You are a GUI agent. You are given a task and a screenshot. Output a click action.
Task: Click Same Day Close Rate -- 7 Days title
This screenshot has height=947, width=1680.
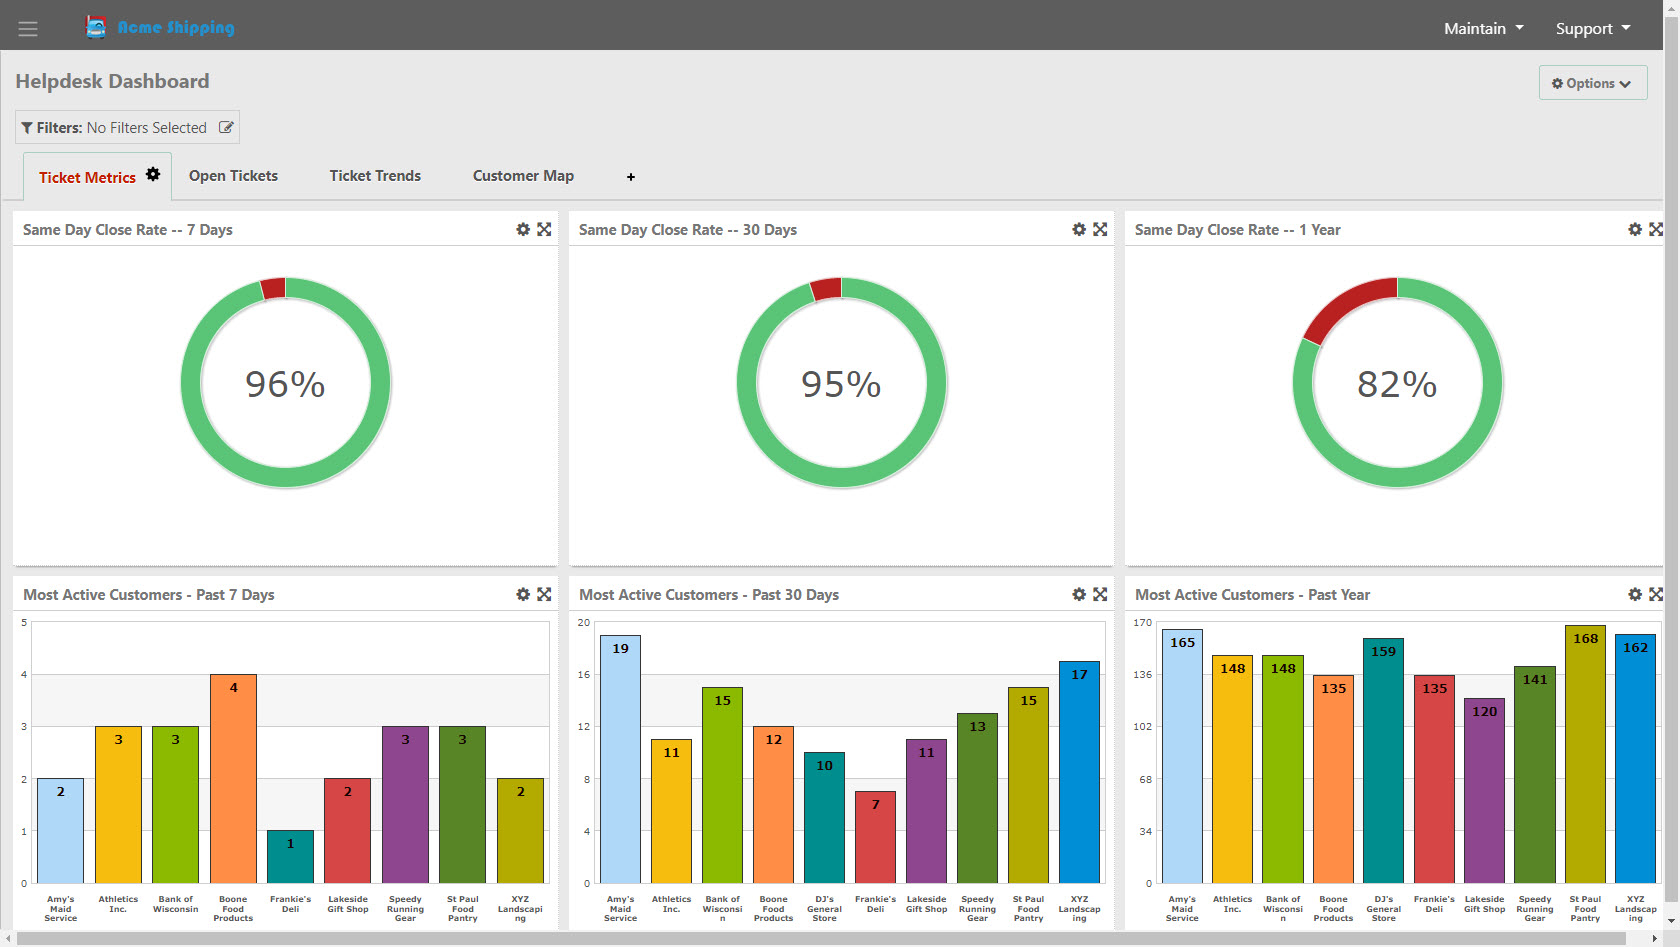(x=128, y=230)
